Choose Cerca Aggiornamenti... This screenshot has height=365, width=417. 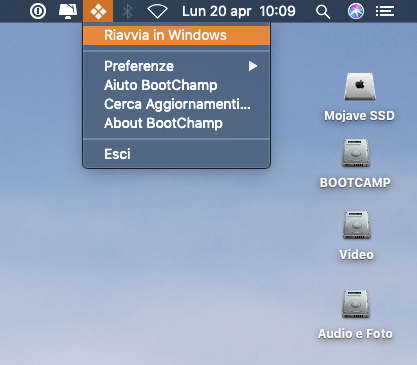tap(176, 104)
